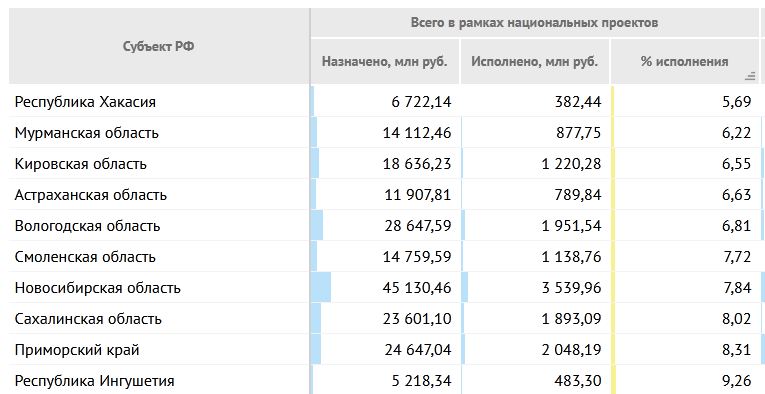Click the 3 539,96 executed amount cell

click(571, 288)
